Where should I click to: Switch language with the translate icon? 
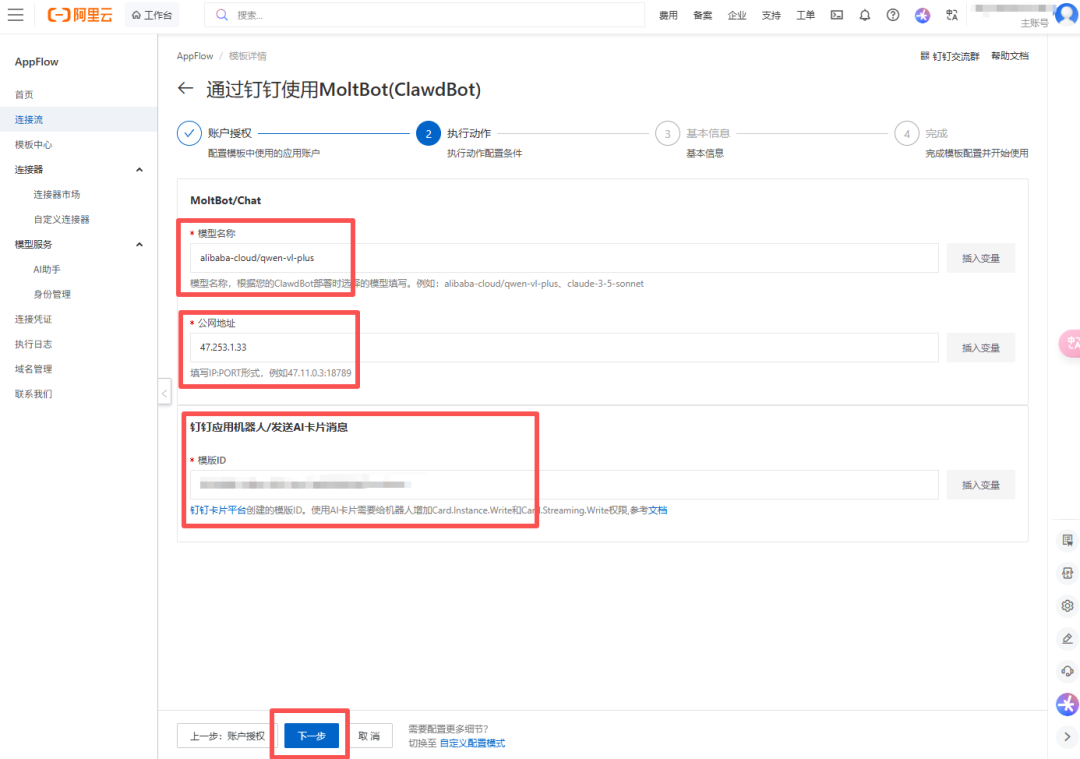(952, 15)
